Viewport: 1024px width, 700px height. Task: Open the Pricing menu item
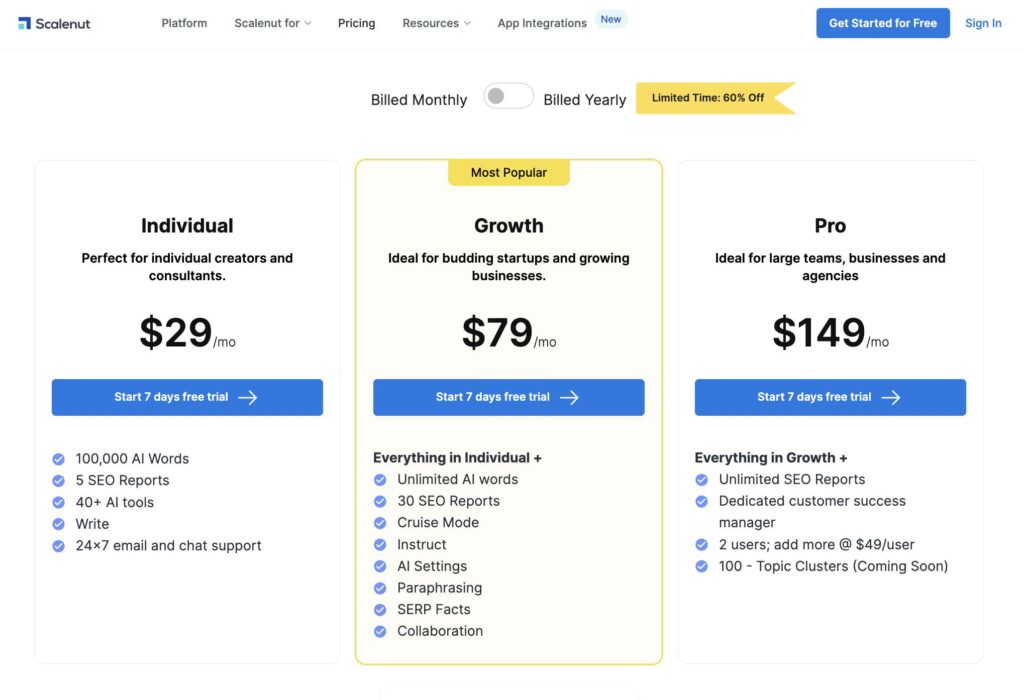pyautogui.click(x=357, y=24)
